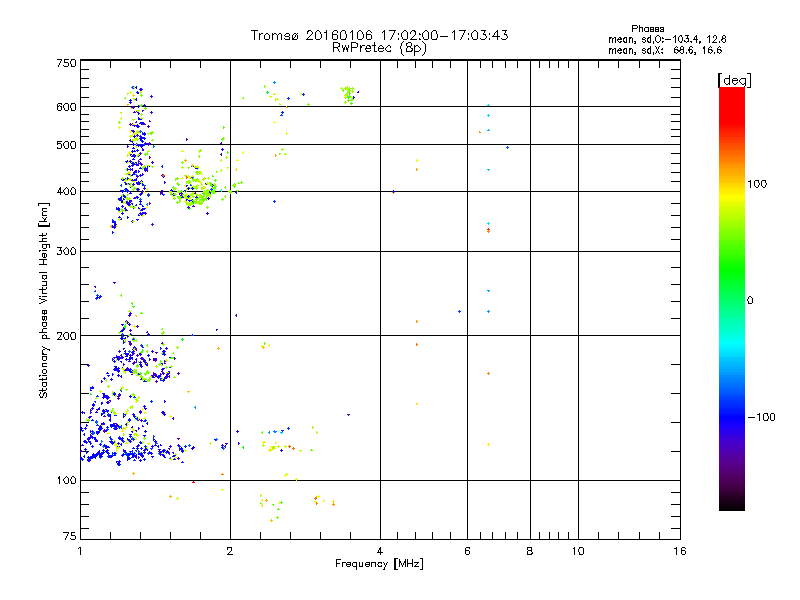Click the plot title 'Tromsø 20160106 17:02:00-17:03:43'

click(379, 35)
